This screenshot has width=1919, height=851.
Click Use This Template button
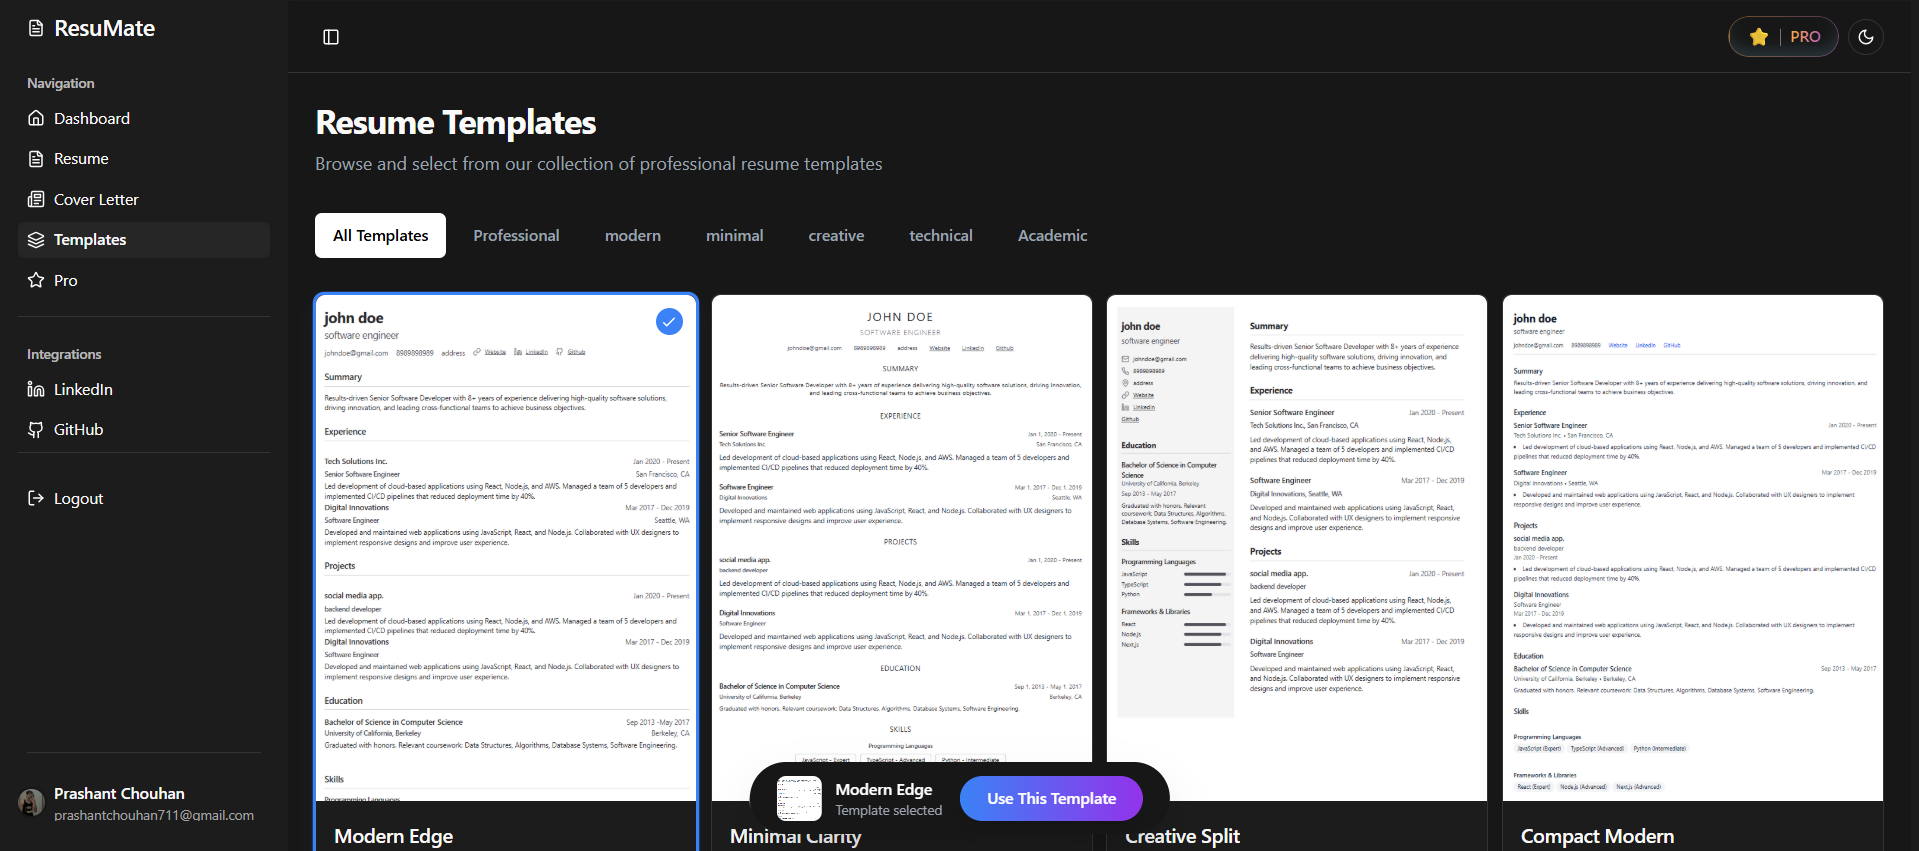(1051, 799)
